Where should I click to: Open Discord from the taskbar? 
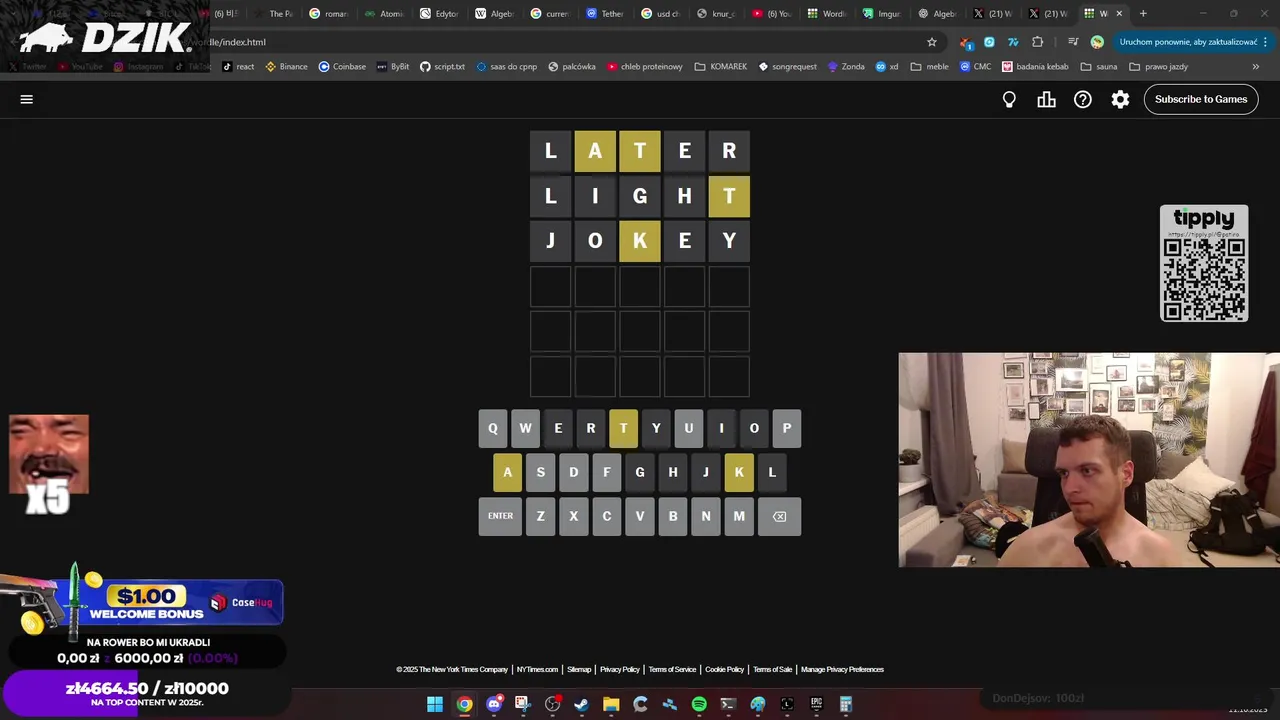(494, 704)
